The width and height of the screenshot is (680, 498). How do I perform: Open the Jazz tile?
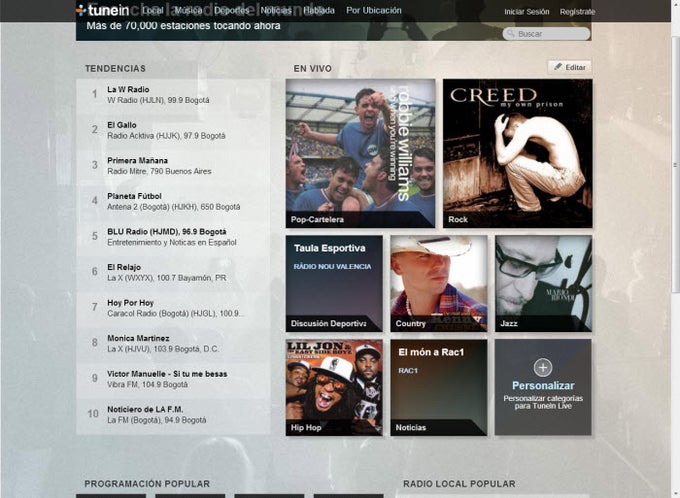(543, 284)
